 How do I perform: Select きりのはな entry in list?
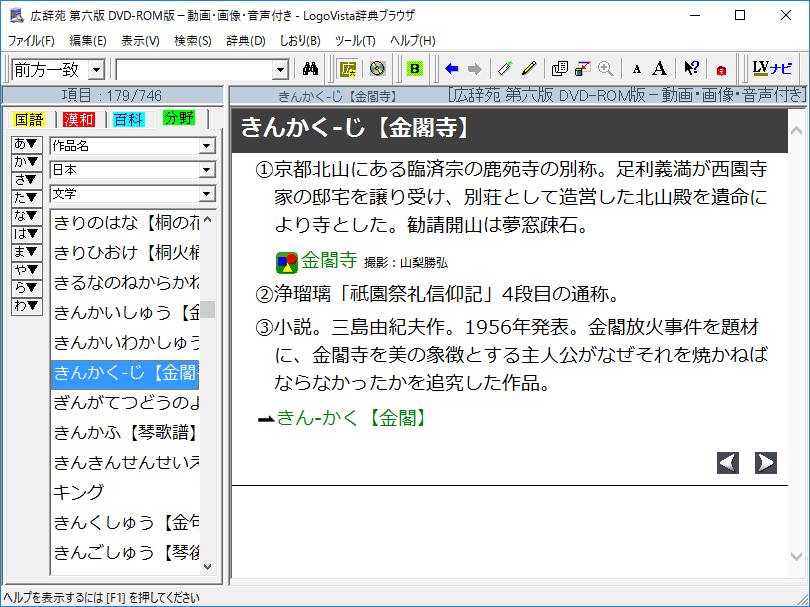click(x=126, y=223)
